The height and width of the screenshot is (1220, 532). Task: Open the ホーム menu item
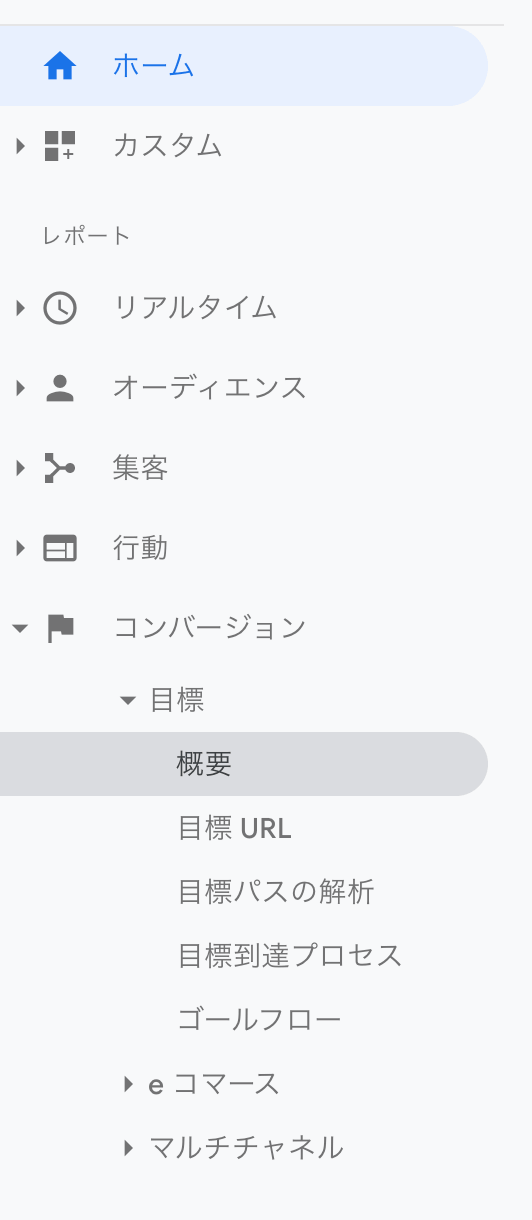click(x=244, y=66)
